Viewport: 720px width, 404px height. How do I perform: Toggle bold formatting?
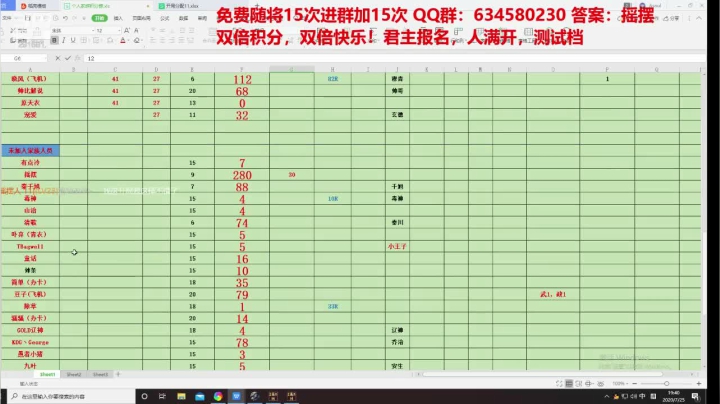coord(54,40)
